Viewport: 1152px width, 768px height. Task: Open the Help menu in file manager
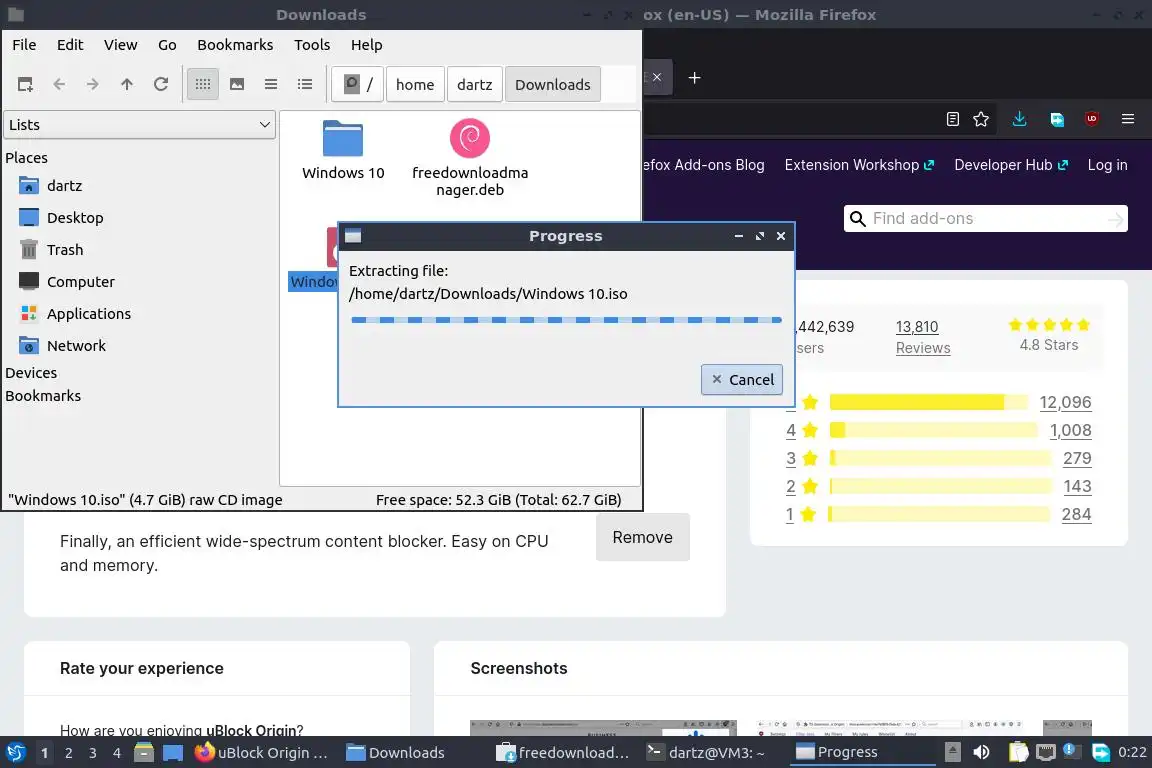point(367,45)
